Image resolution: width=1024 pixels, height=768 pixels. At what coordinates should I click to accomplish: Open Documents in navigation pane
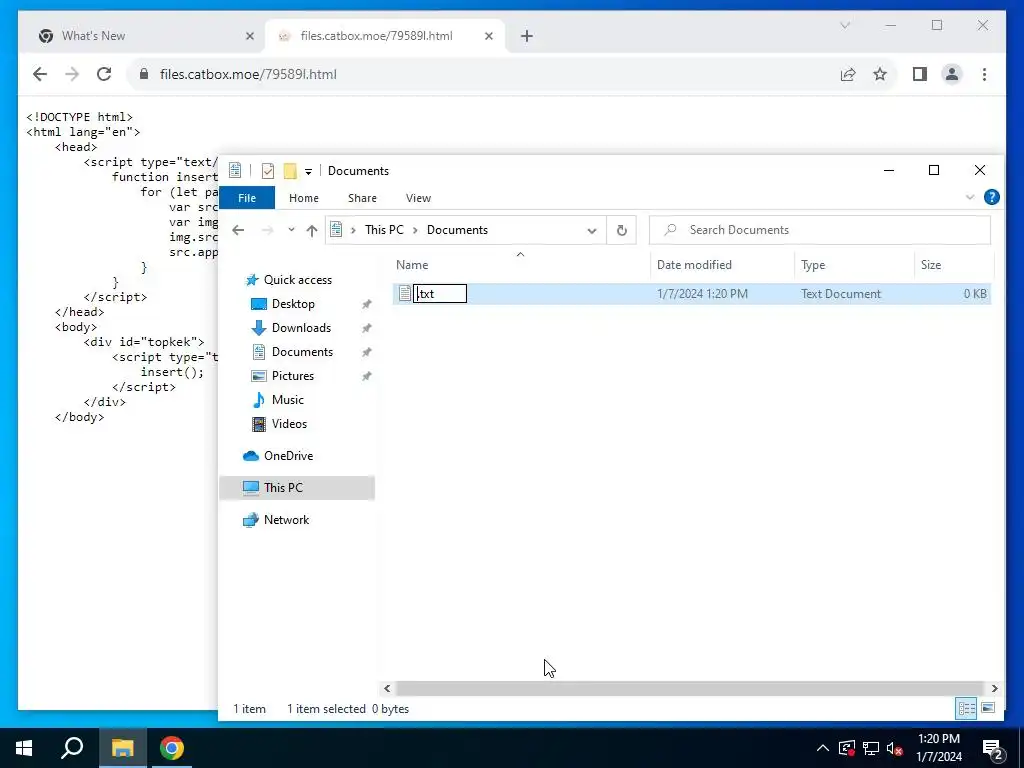click(x=302, y=352)
